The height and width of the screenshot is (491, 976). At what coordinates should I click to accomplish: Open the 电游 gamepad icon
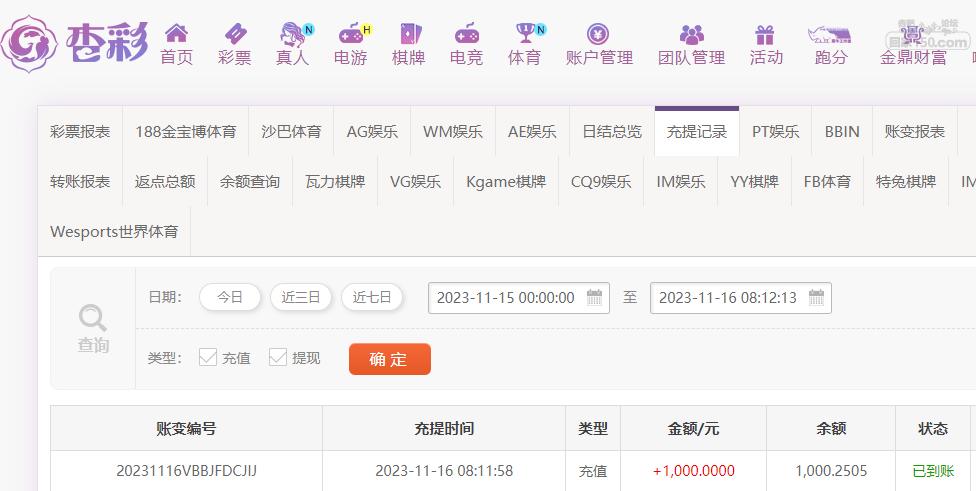click(350, 34)
